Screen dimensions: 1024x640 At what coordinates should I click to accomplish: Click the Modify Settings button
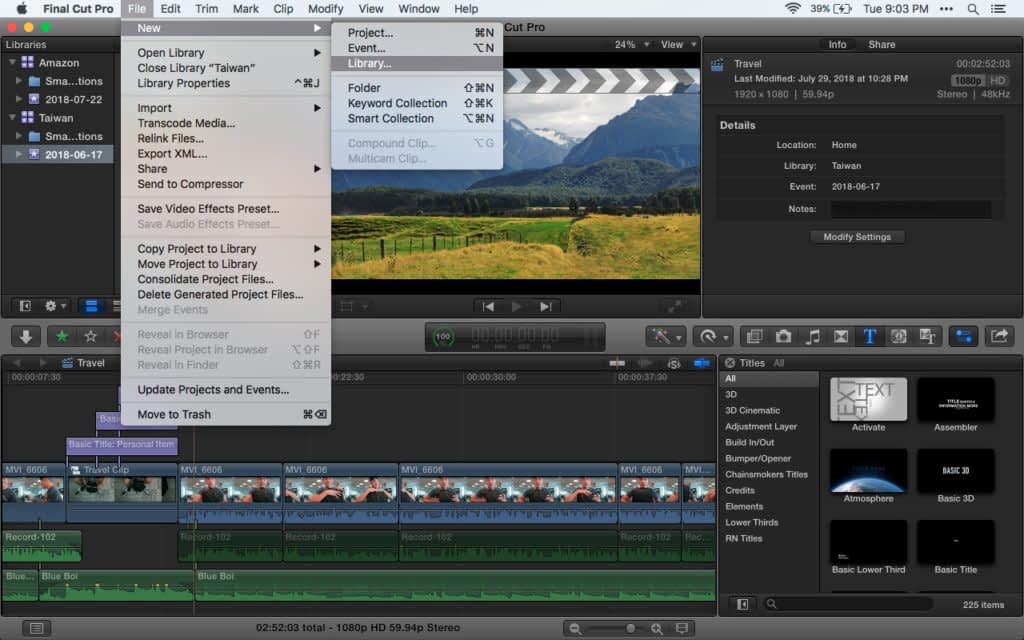pyautogui.click(x=857, y=237)
